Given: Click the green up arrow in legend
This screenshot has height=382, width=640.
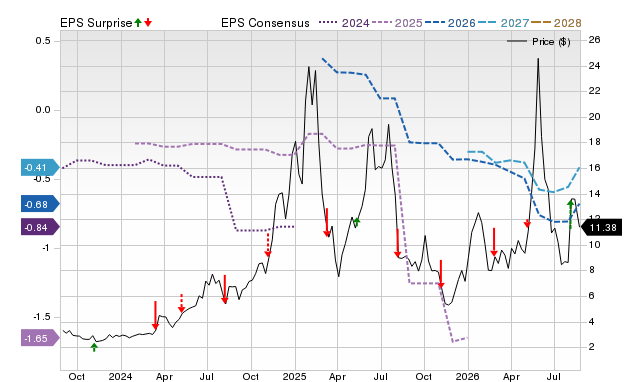Looking at the screenshot, I should click(x=138, y=22).
